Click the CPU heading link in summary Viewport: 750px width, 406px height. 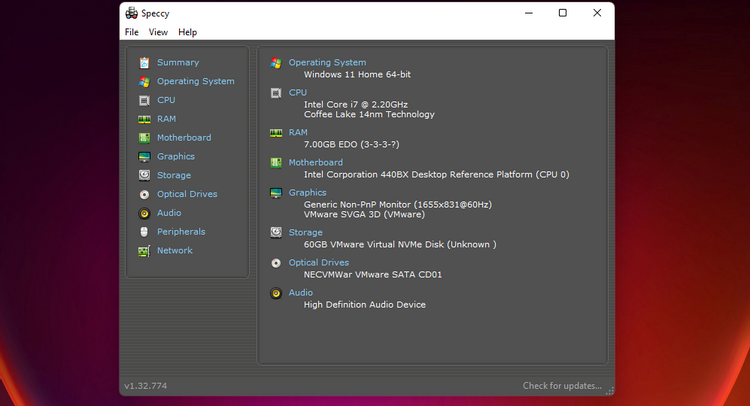298,92
